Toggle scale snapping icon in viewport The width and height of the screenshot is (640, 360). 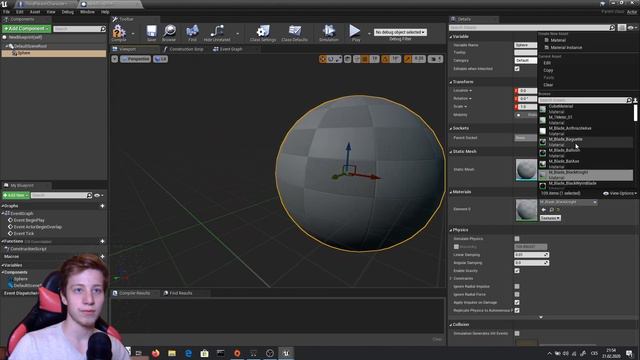click(x=408, y=59)
